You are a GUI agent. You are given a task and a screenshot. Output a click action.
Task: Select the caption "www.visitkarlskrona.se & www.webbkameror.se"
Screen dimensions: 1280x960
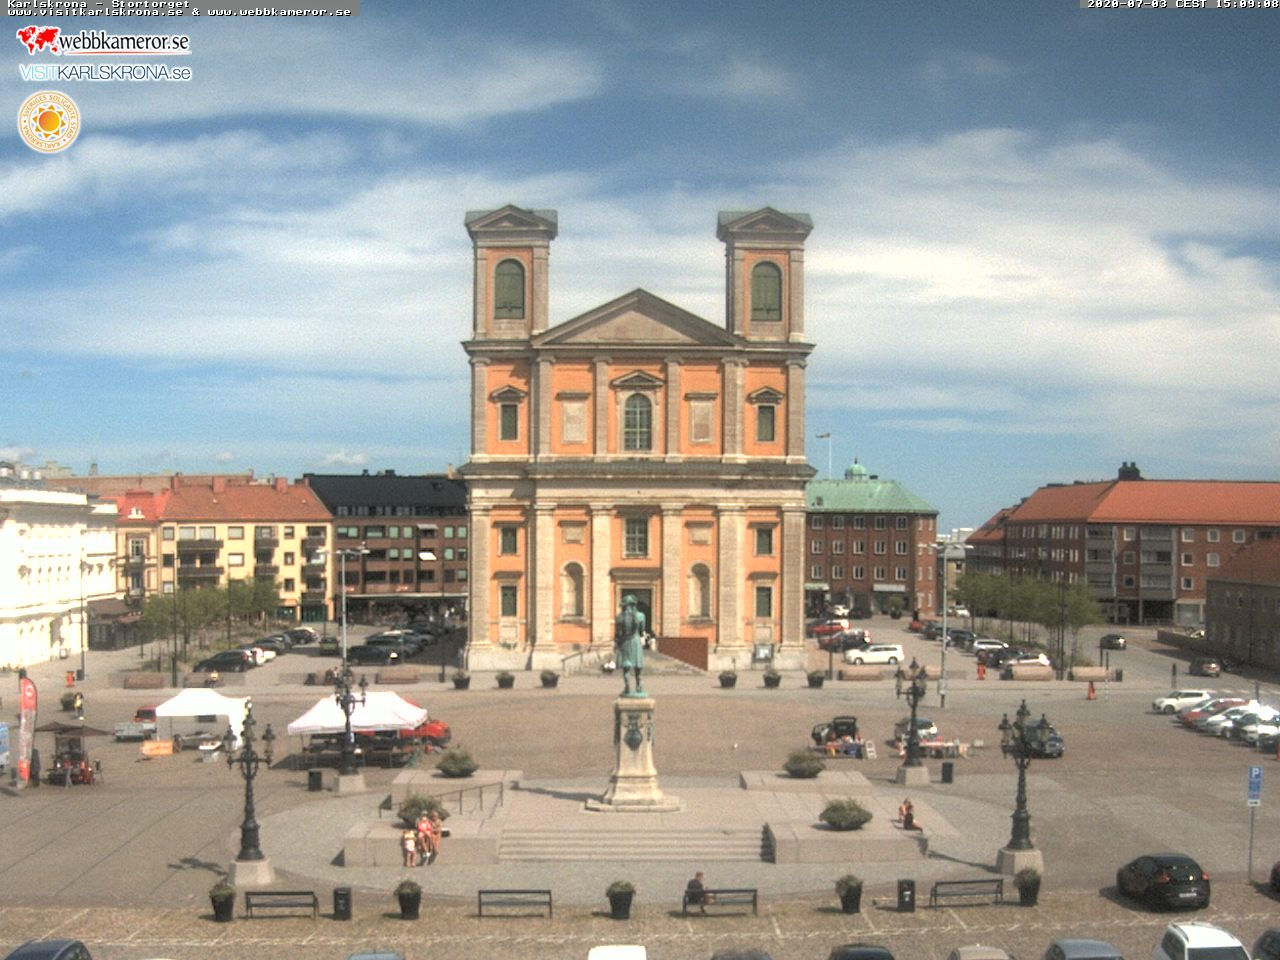coord(179,12)
